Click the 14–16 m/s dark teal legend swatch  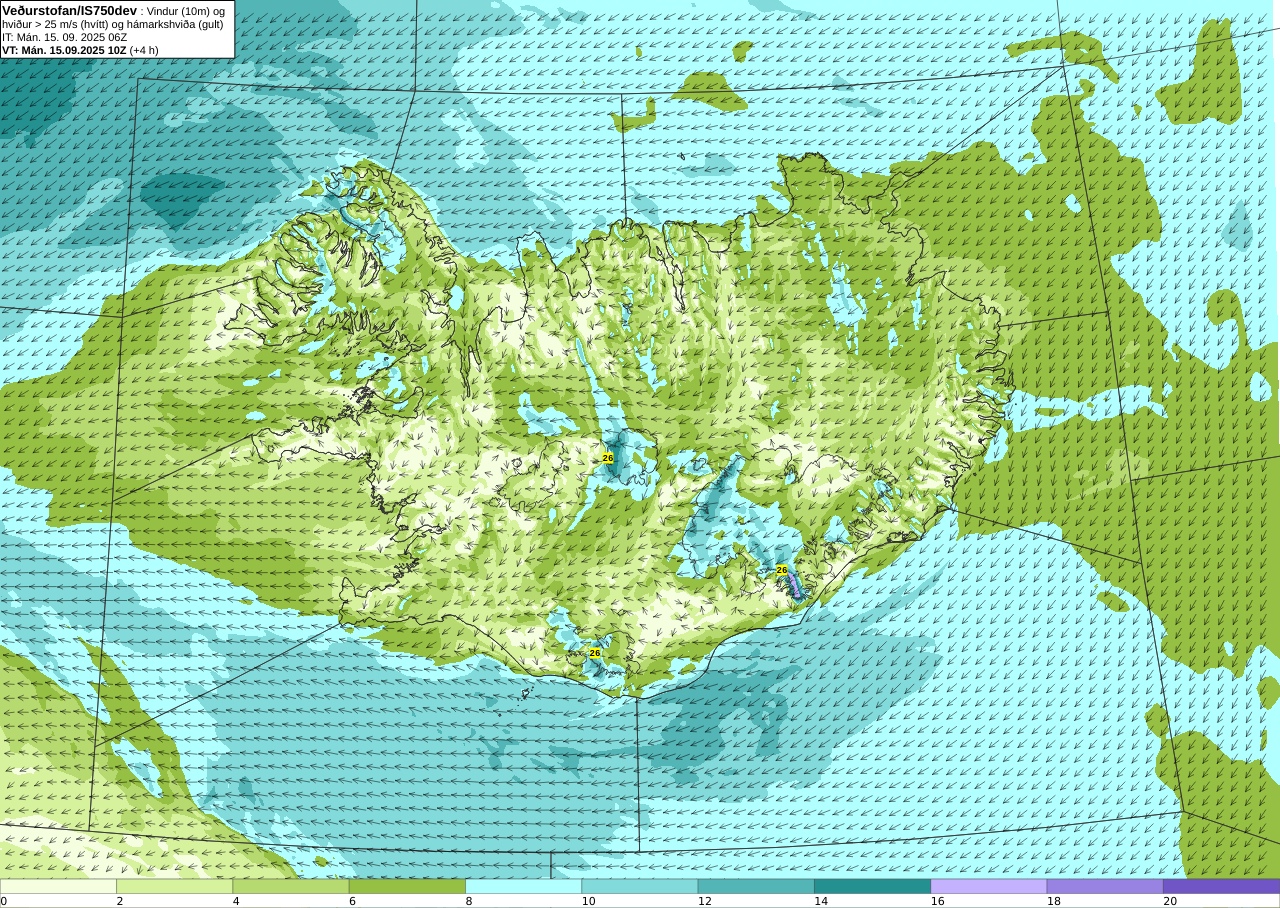(872, 886)
